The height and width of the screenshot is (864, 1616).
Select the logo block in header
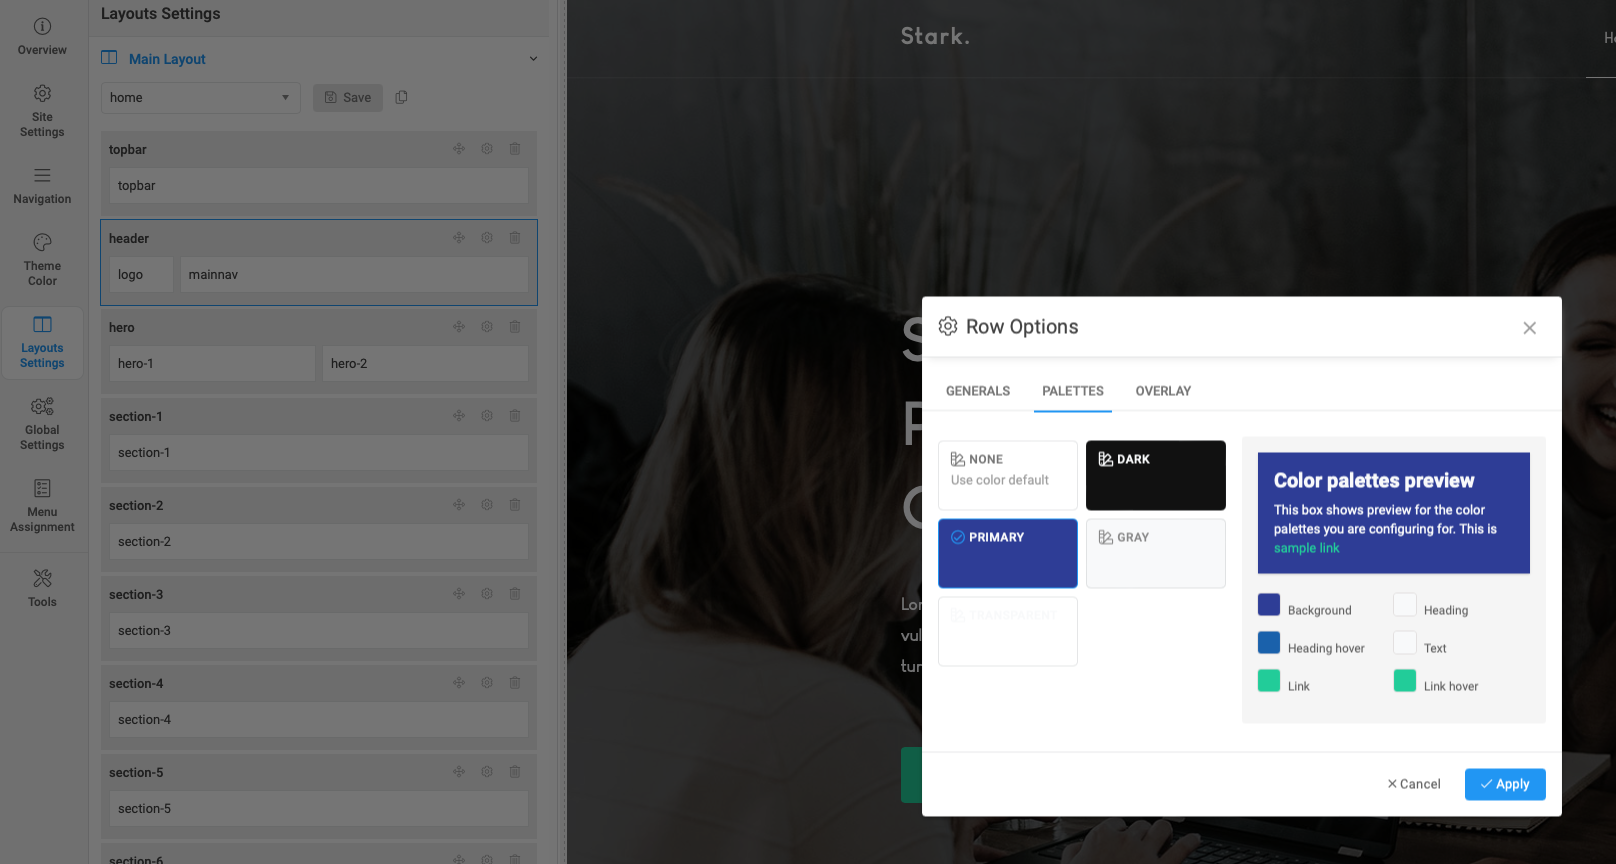(141, 275)
